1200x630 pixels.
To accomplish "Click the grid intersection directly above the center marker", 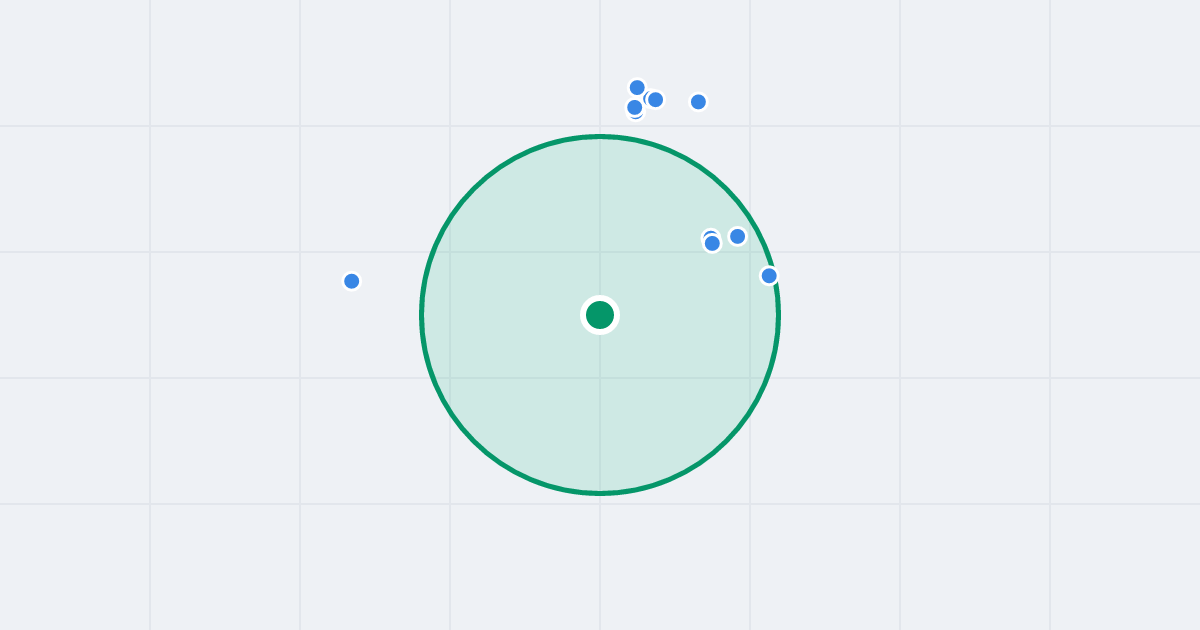I will coord(600,252).
